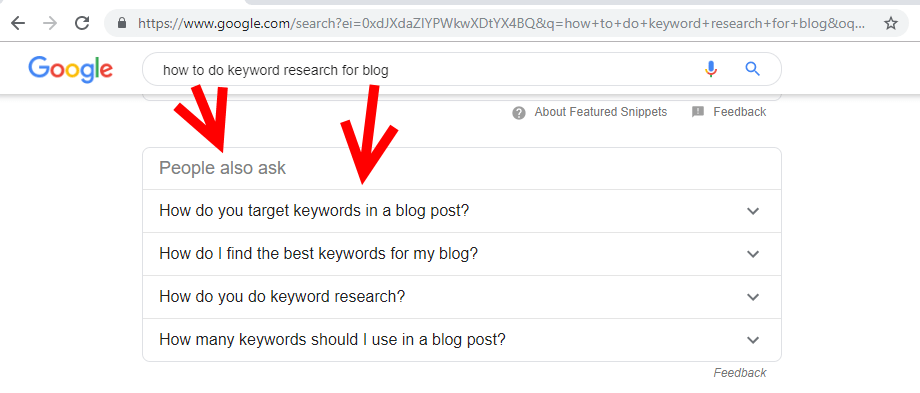The width and height of the screenshot is (920, 393).
Task: Open About Featured Snippets link
Action: (x=600, y=112)
